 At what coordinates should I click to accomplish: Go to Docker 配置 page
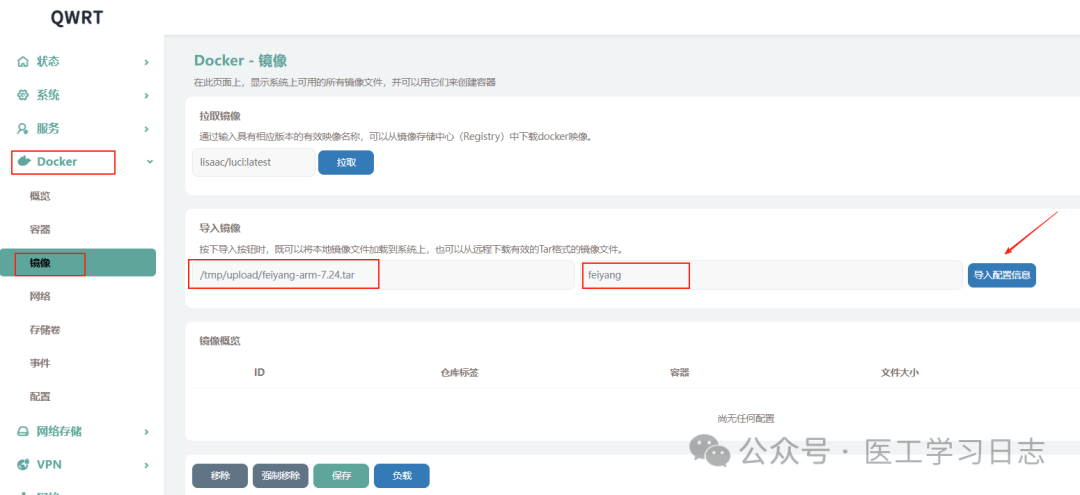pyautogui.click(x=40, y=397)
